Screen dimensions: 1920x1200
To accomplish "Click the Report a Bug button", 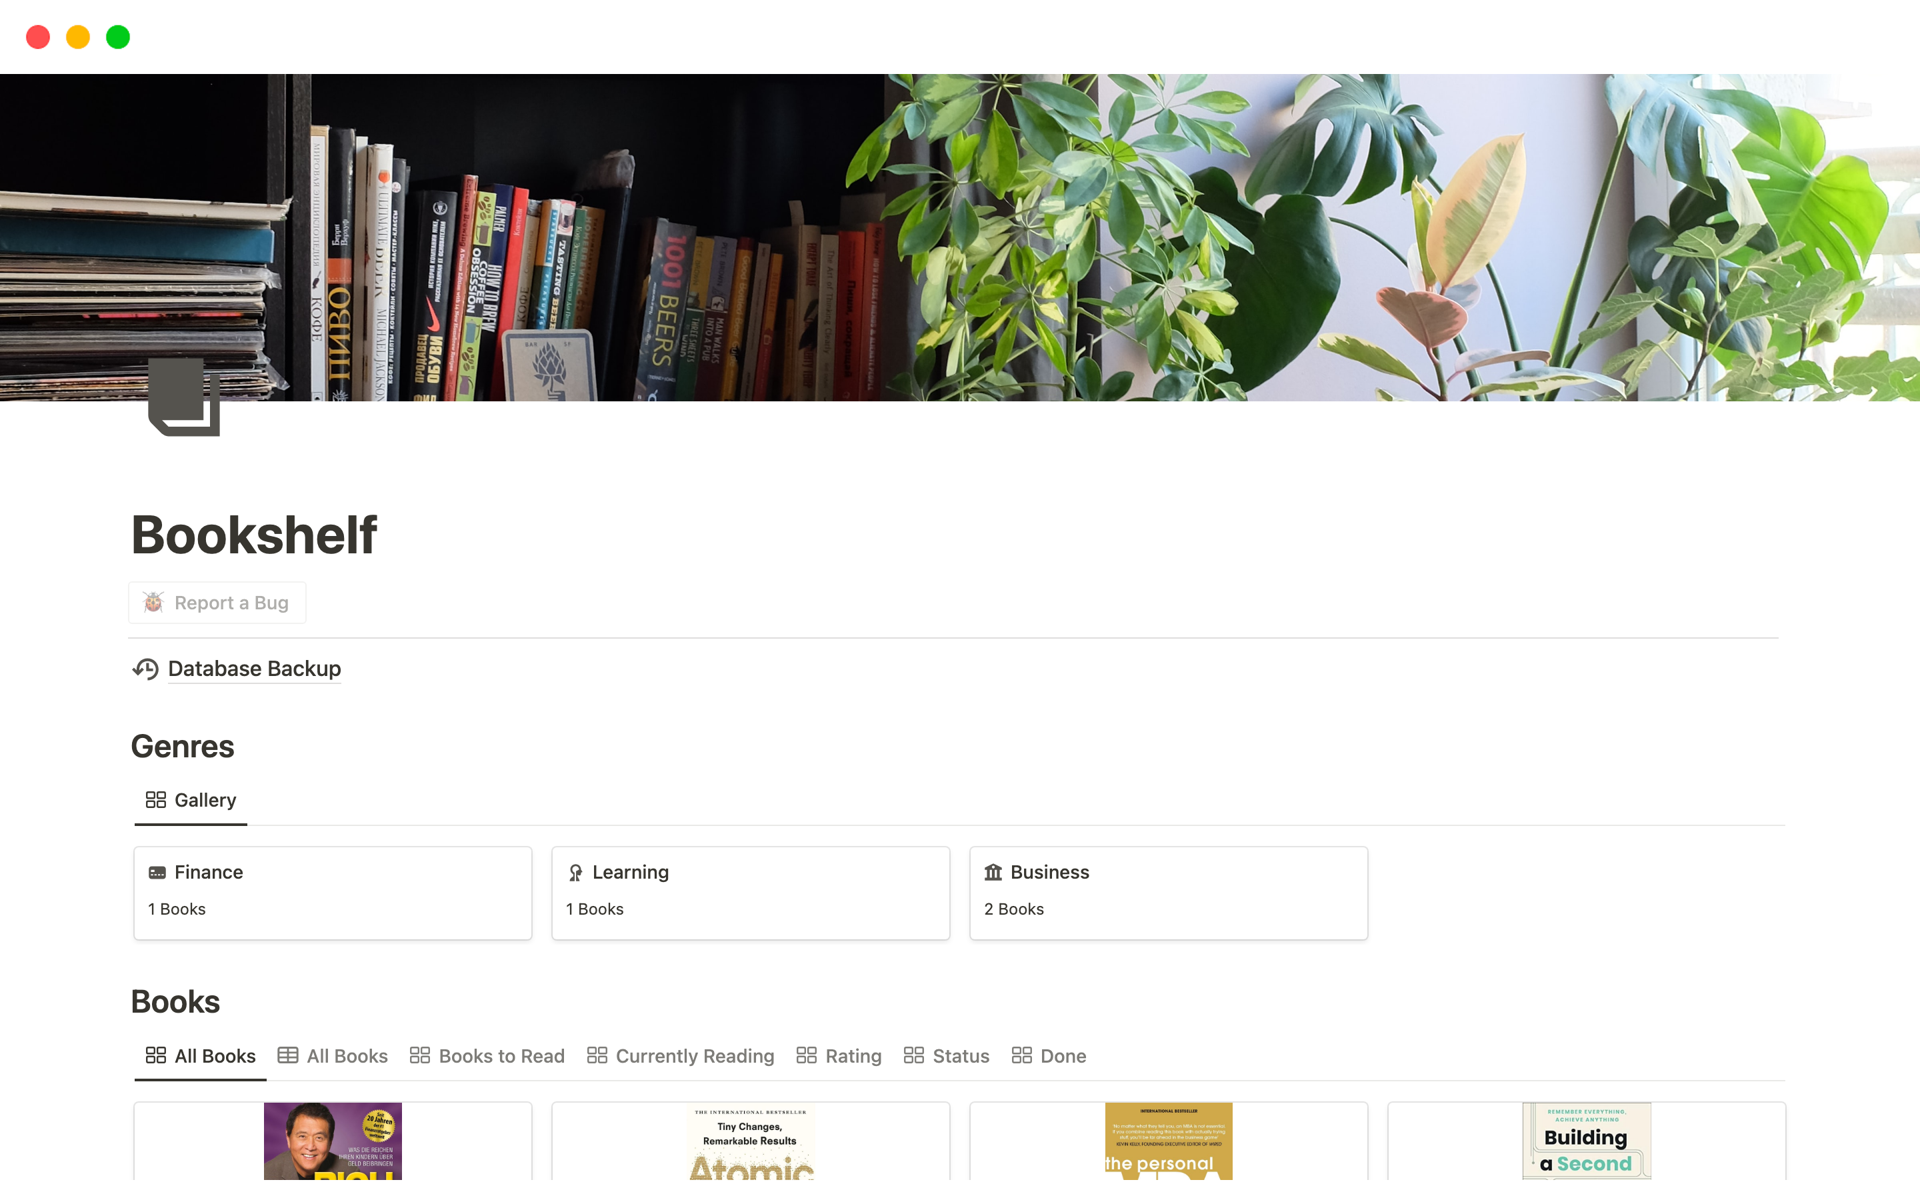I will pos(217,603).
